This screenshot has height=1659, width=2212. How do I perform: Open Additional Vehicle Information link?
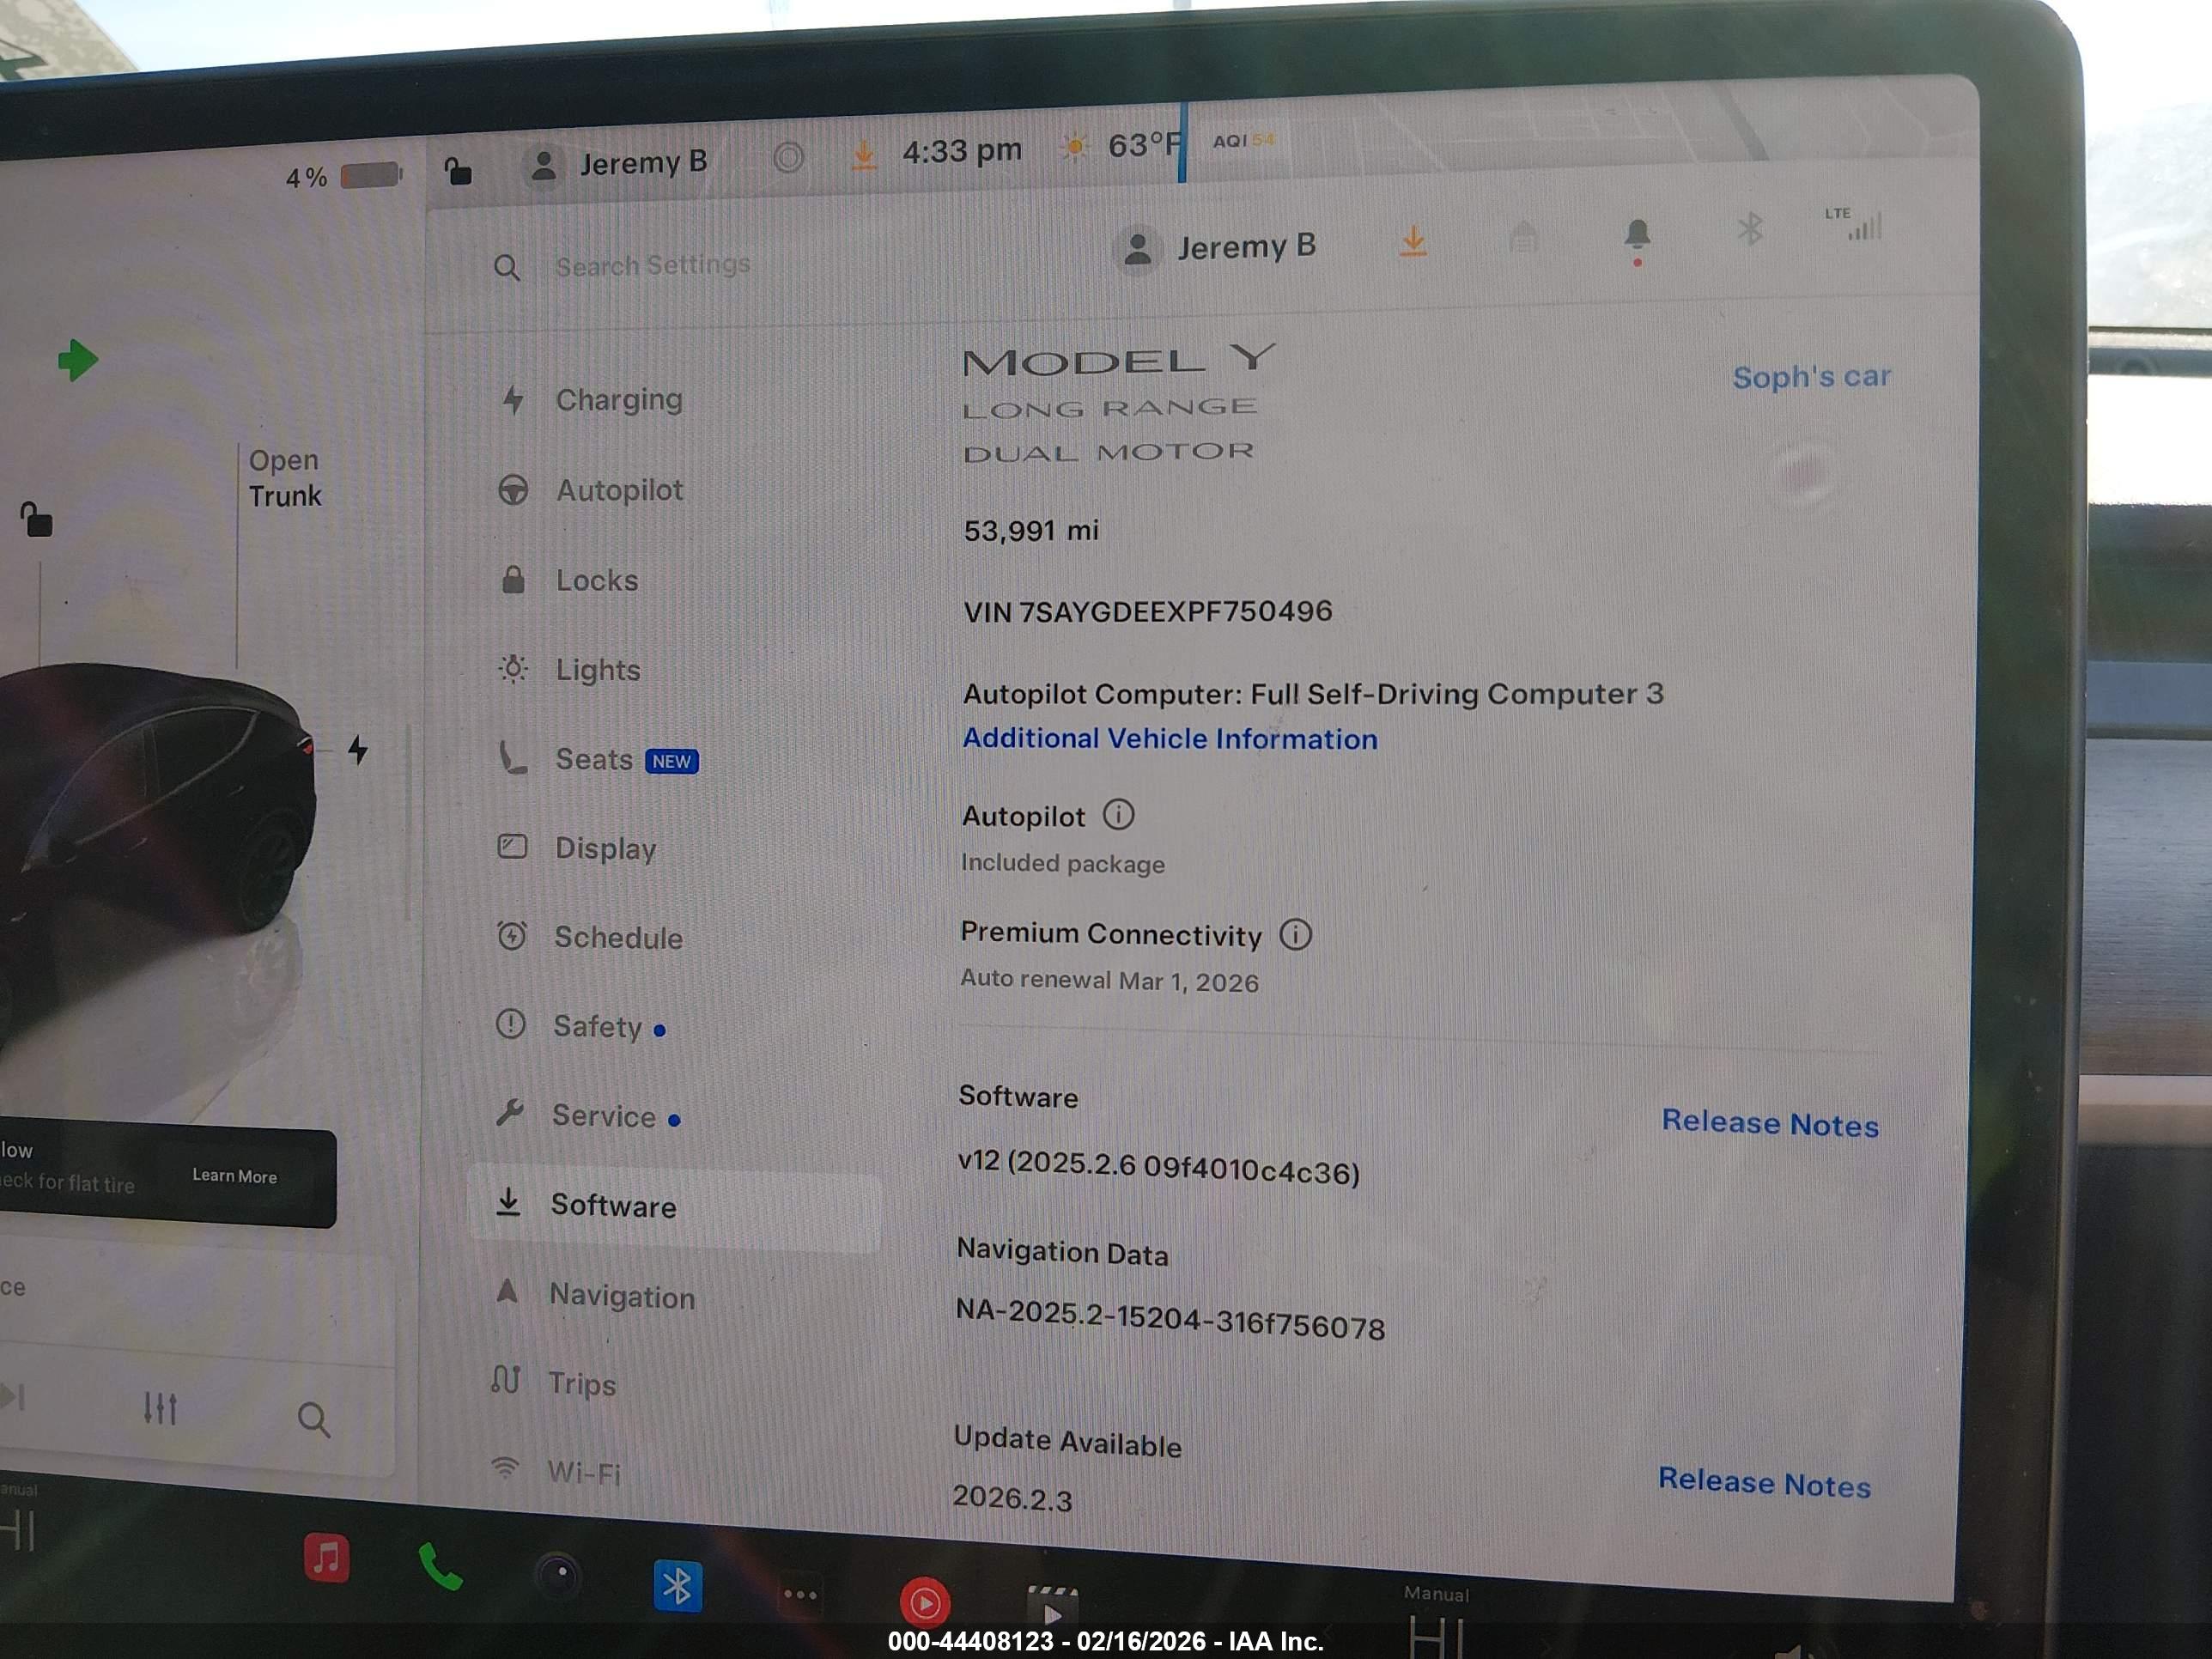point(1170,739)
